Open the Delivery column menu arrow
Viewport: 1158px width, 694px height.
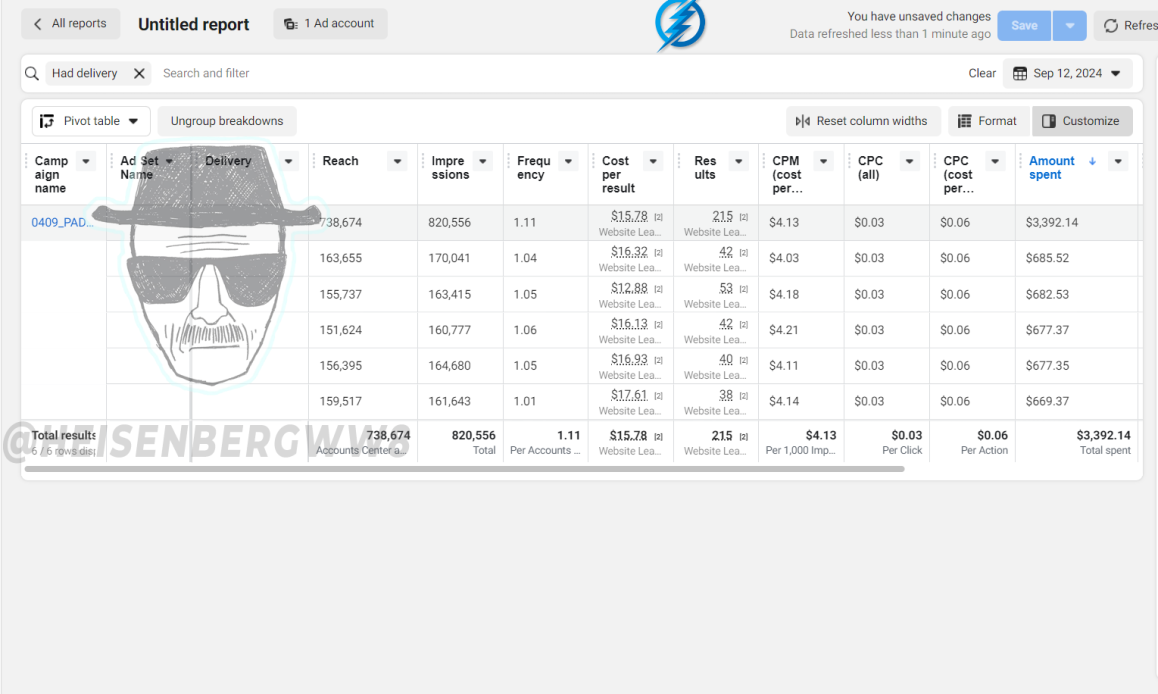click(289, 161)
